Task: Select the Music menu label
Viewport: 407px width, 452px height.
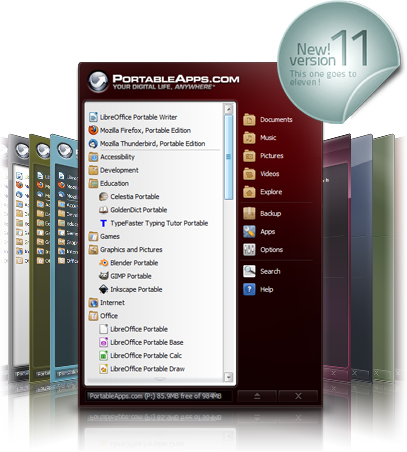Action: [268, 137]
